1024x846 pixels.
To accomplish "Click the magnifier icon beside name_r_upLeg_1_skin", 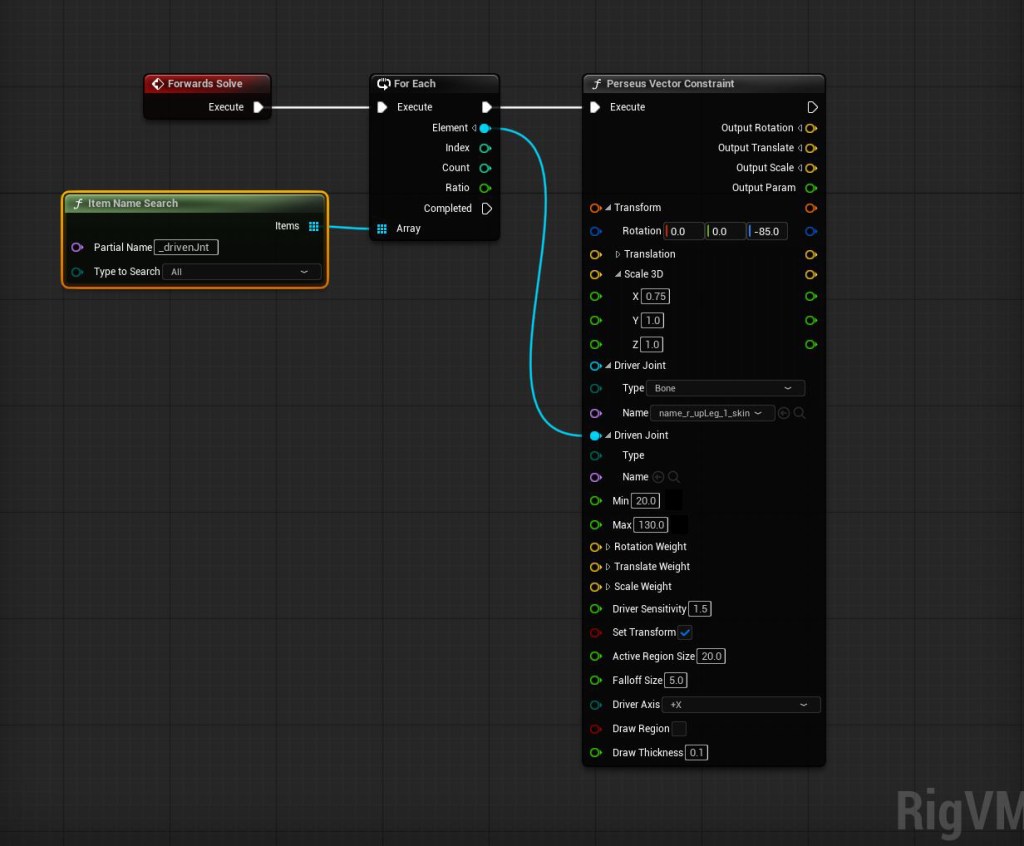I will 800,413.
